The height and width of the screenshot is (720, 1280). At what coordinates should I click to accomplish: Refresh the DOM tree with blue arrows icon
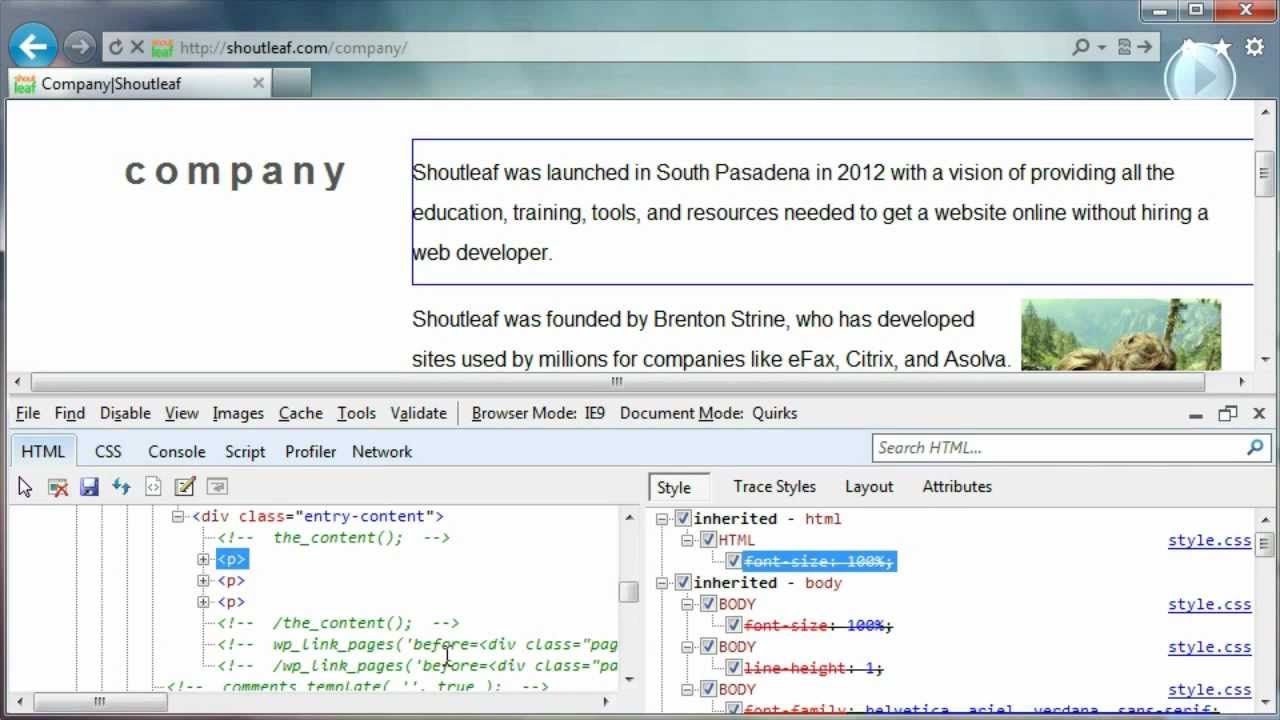pos(121,487)
